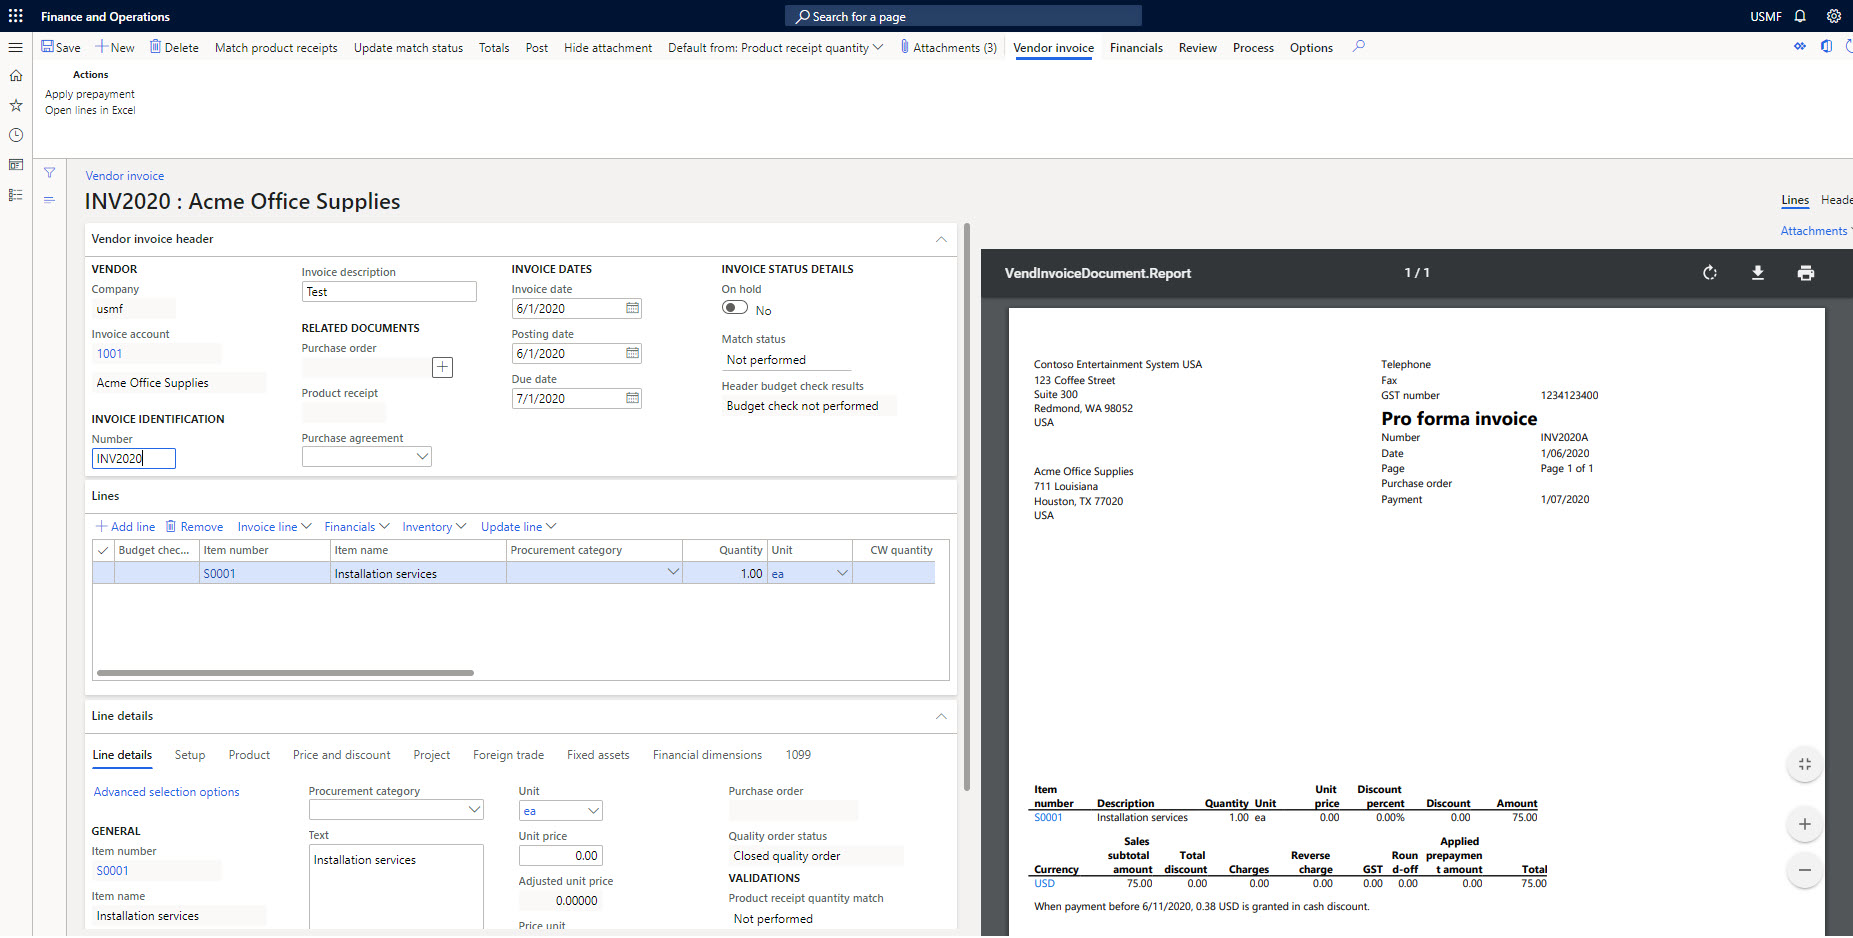Image resolution: width=1853 pixels, height=938 pixels.
Task: Collapse the Line details section
Action: [941, 716]
